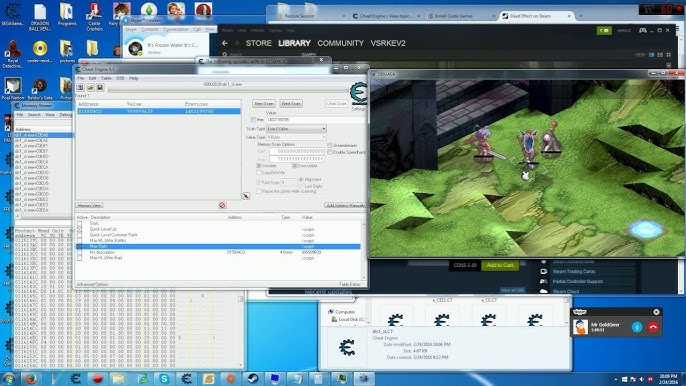
Task: Open Steam LIBRARY tab
Action: [x=294, y=43]
